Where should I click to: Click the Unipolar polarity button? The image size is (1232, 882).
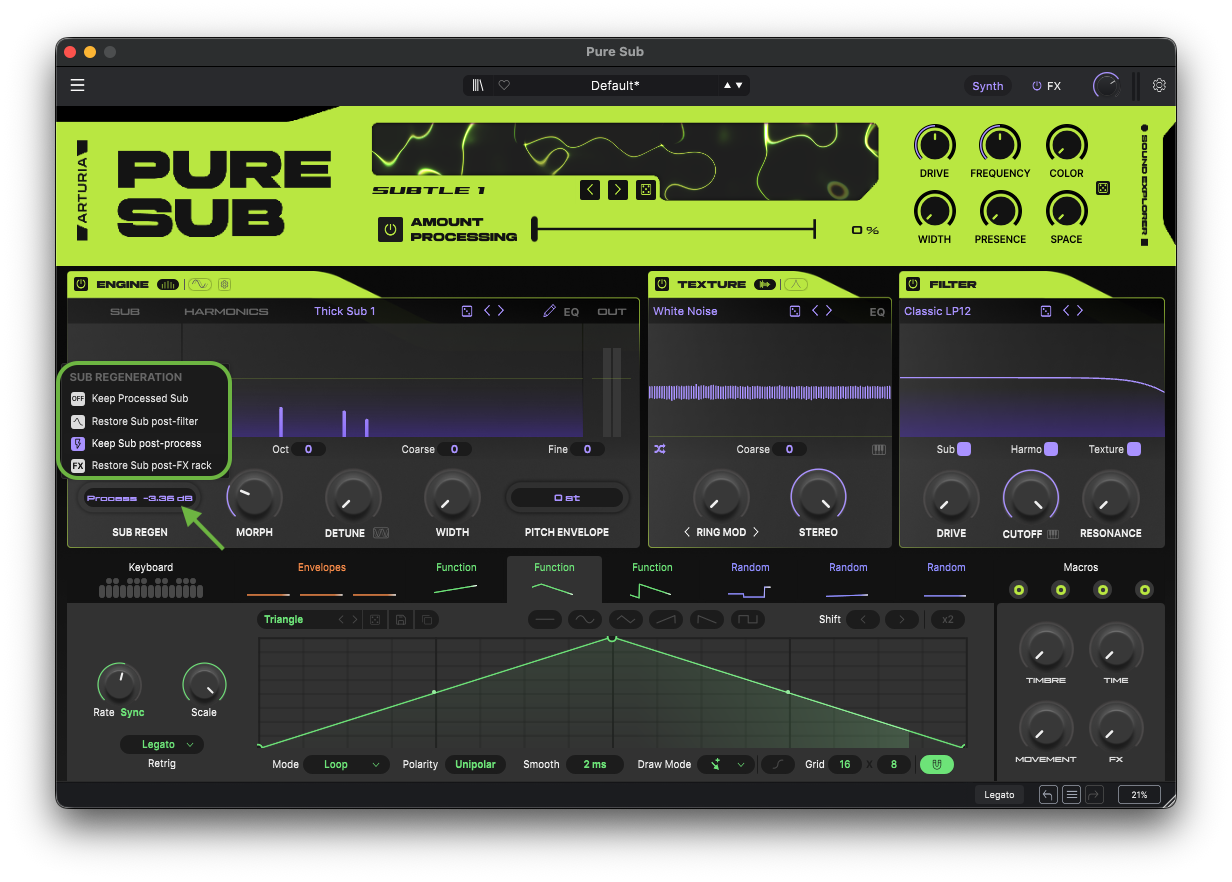point(476,764)
